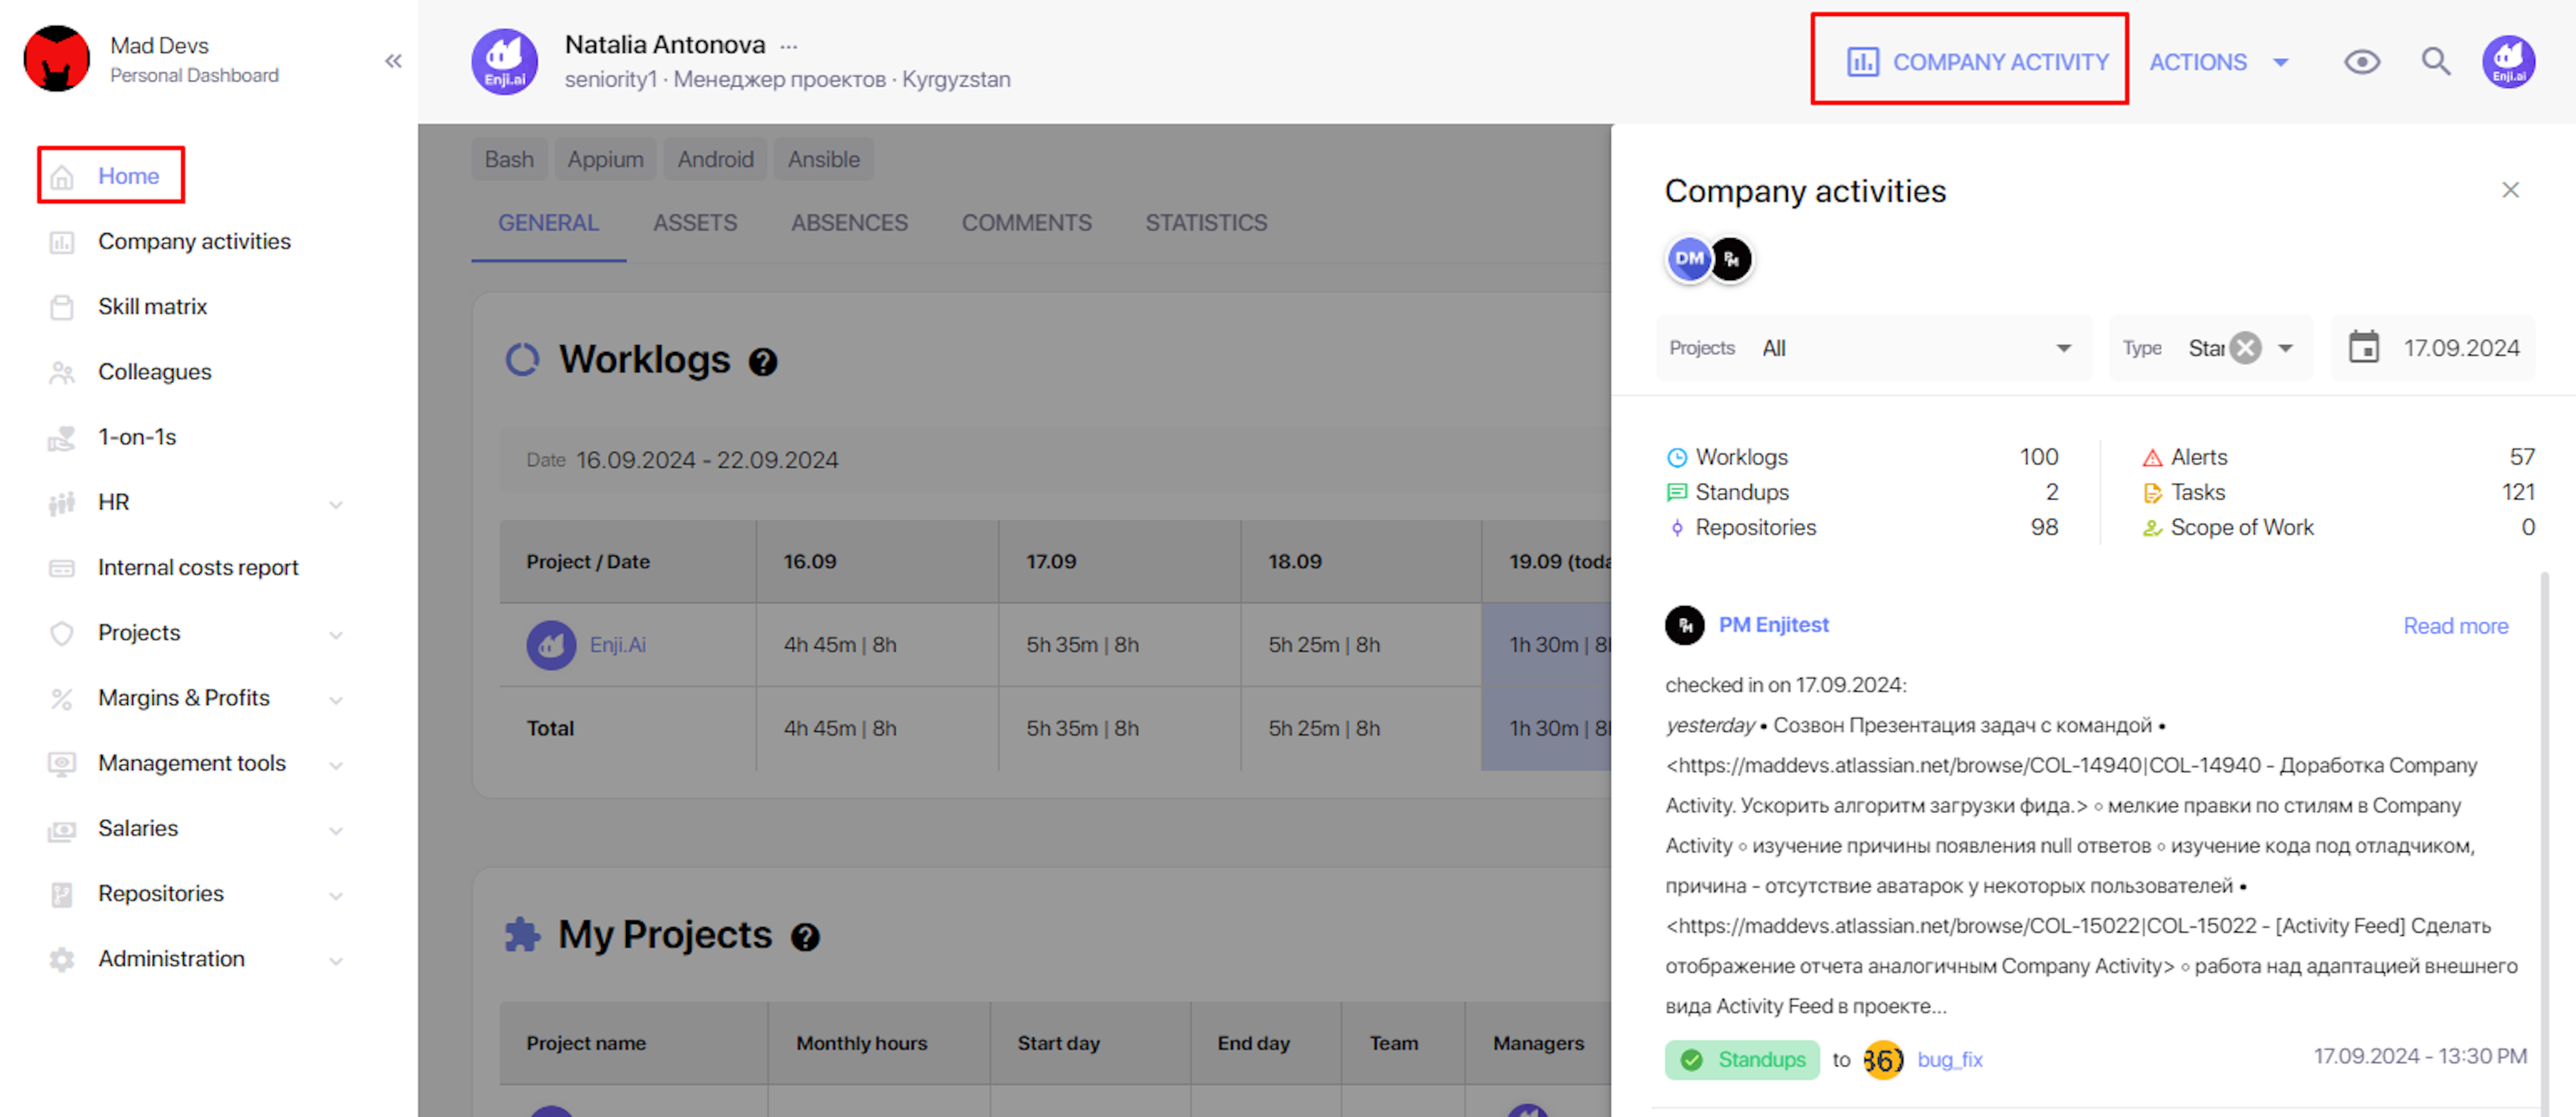Click the Worklogs help question mark icon
2576x1117 pixels.
point(763,362)
